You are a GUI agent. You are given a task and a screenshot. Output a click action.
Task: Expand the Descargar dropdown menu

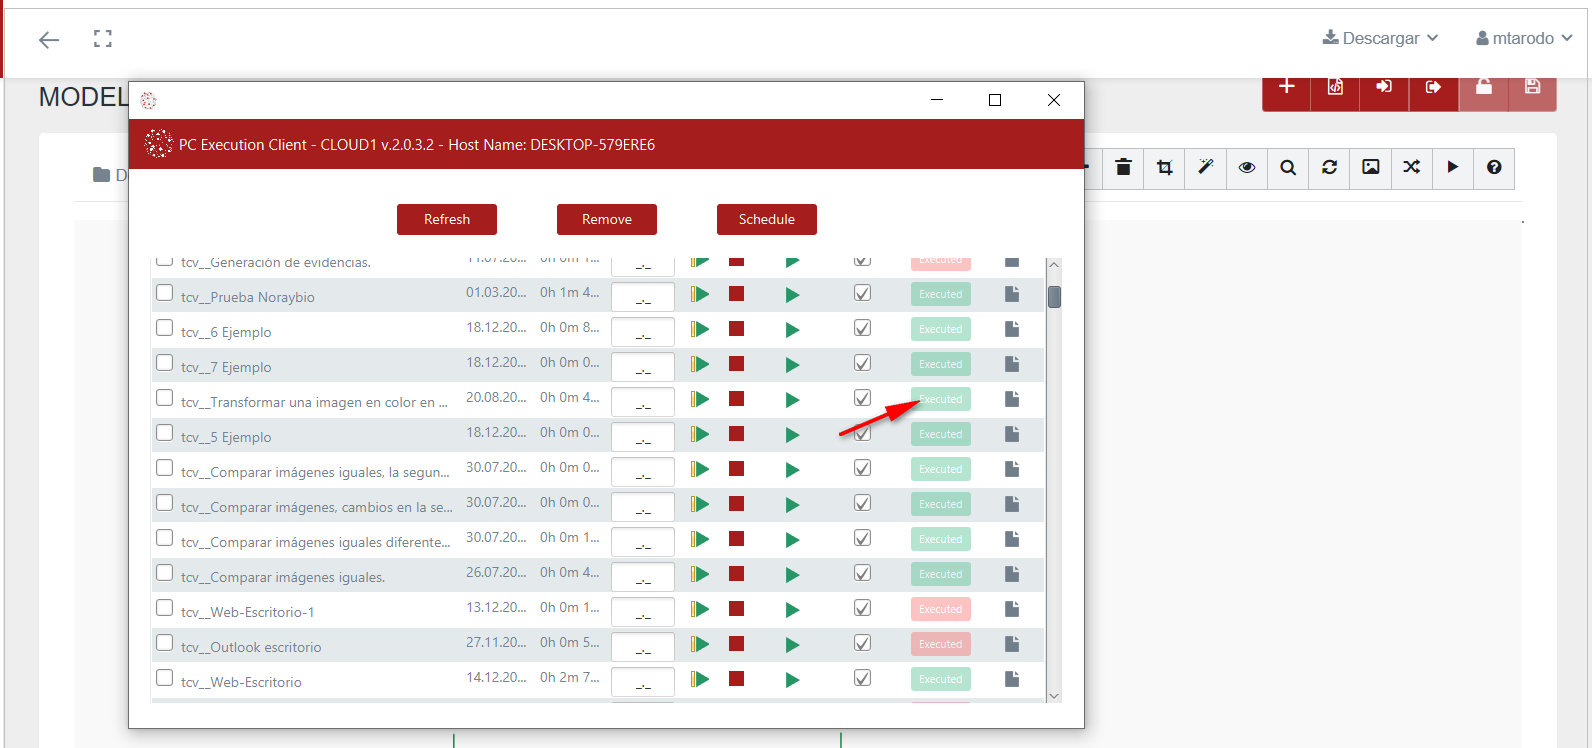(x=1380, y=38)
